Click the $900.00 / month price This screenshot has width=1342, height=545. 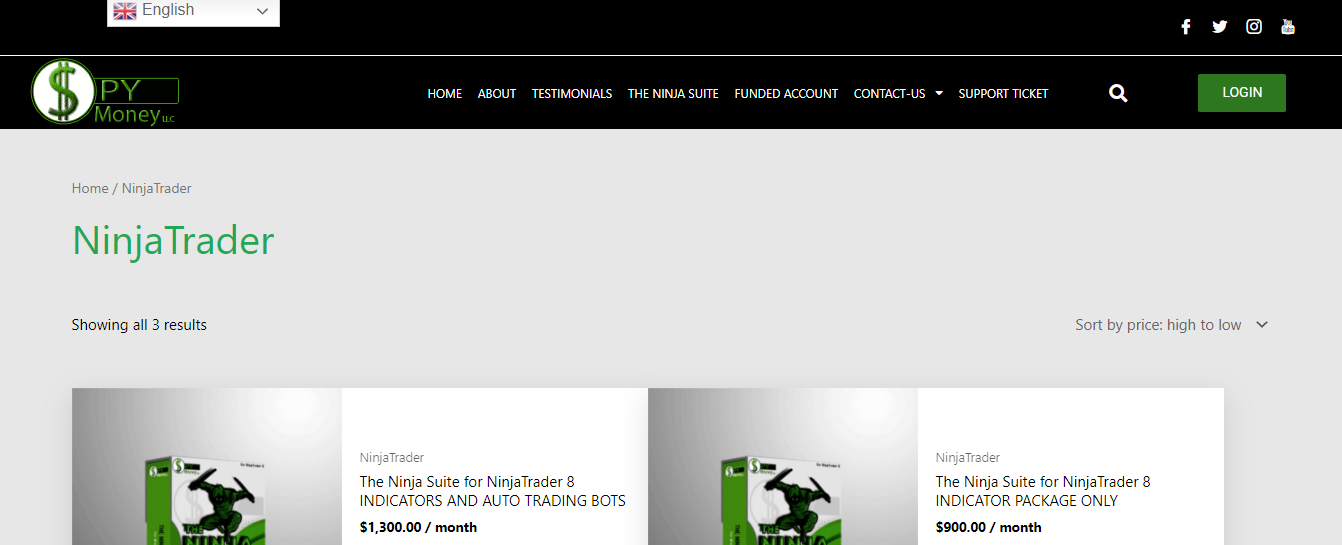click(x=989, y=527)
